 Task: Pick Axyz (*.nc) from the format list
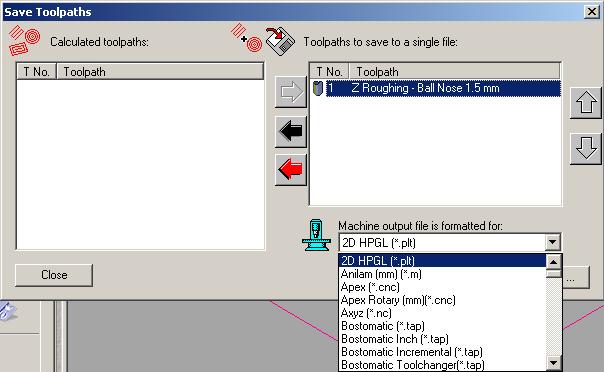pyautogui.click(x=366, y=313)
